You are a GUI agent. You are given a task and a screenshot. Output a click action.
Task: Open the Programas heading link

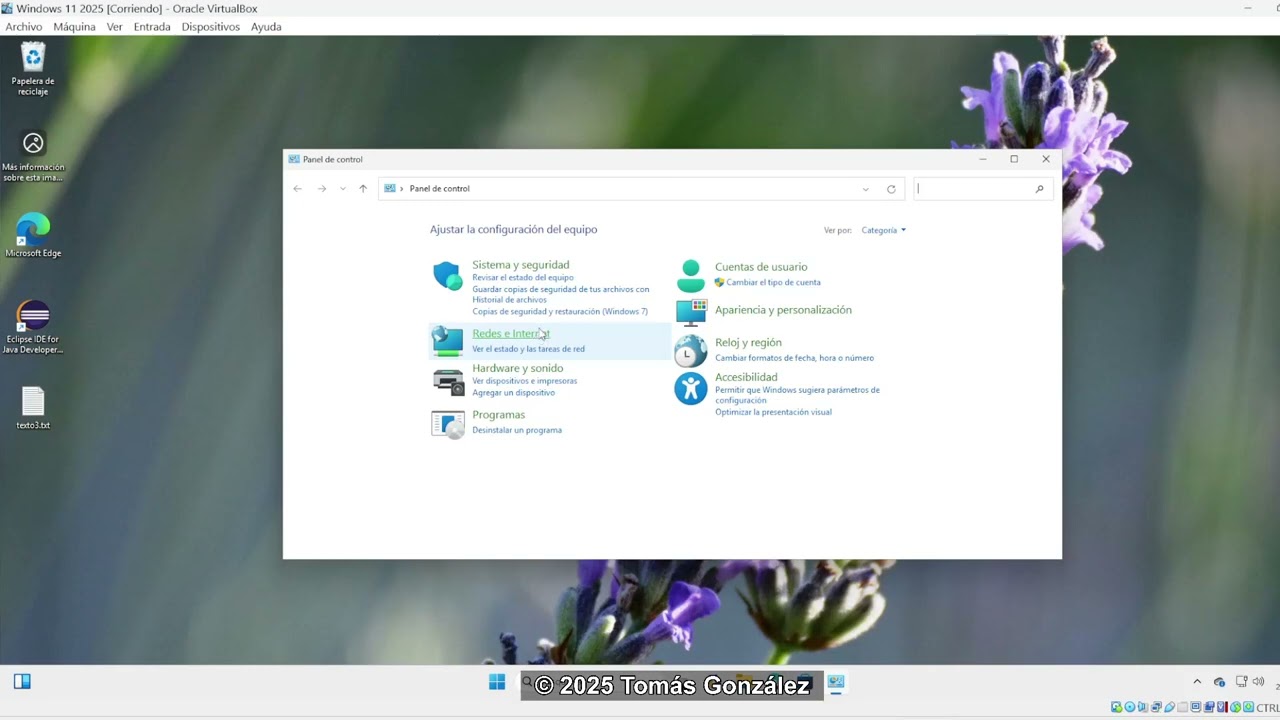(x=499, y=415)
